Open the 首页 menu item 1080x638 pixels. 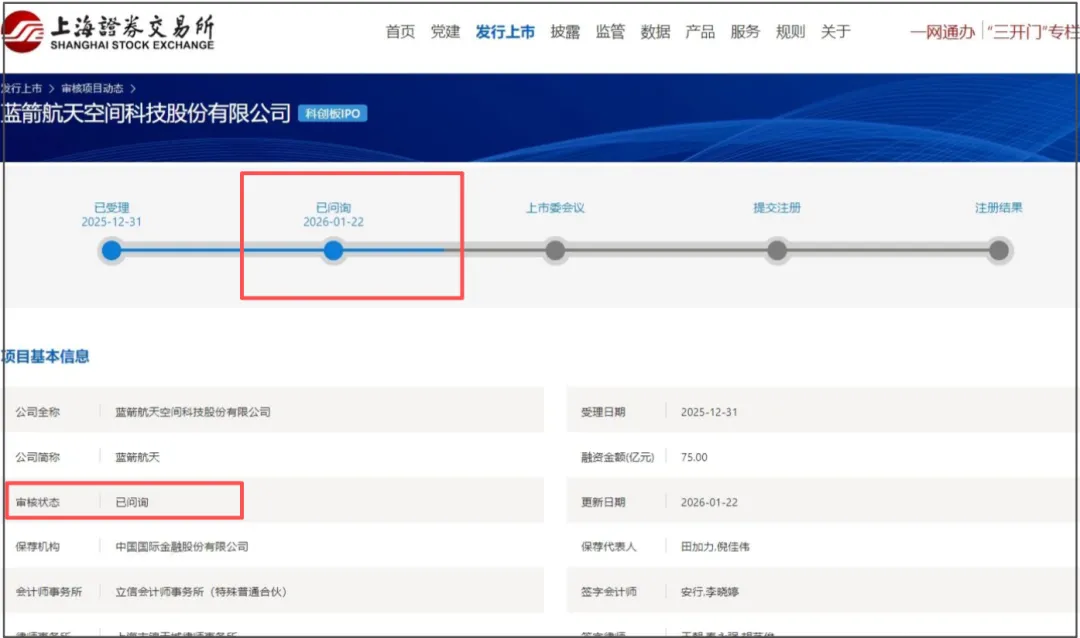pyautogui.click(x=400, y=32)
